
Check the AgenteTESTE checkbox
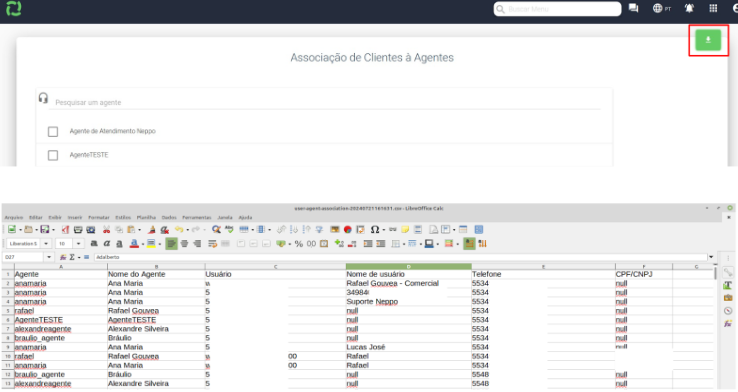53,155
